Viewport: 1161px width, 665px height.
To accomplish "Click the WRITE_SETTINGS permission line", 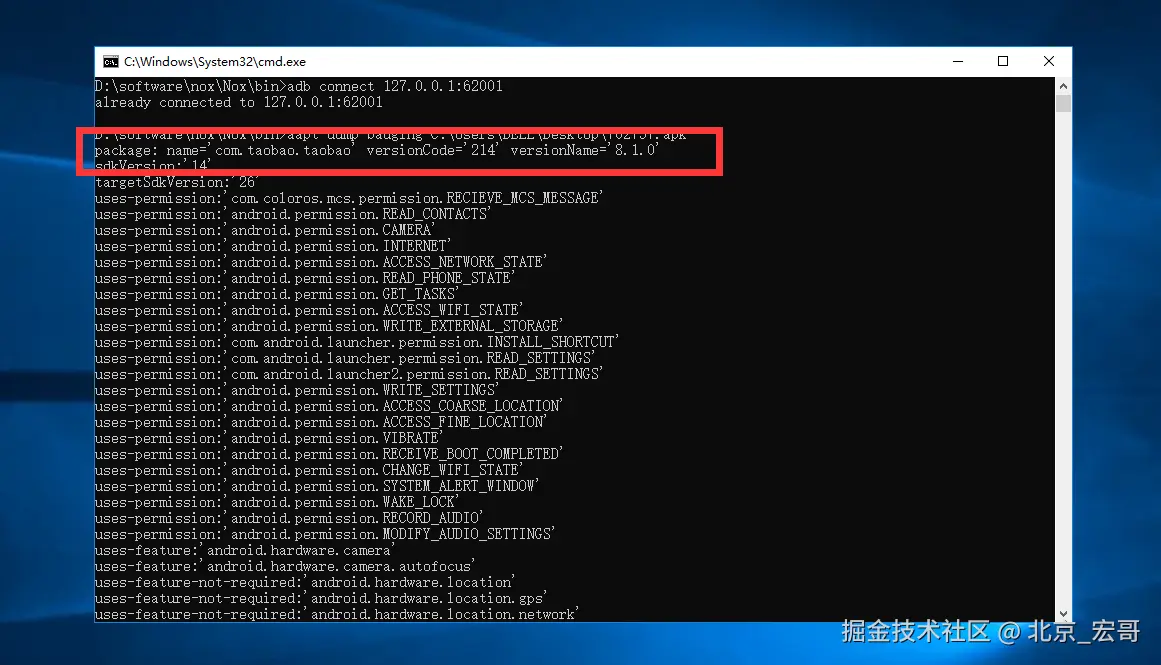I will click(297, 390).
